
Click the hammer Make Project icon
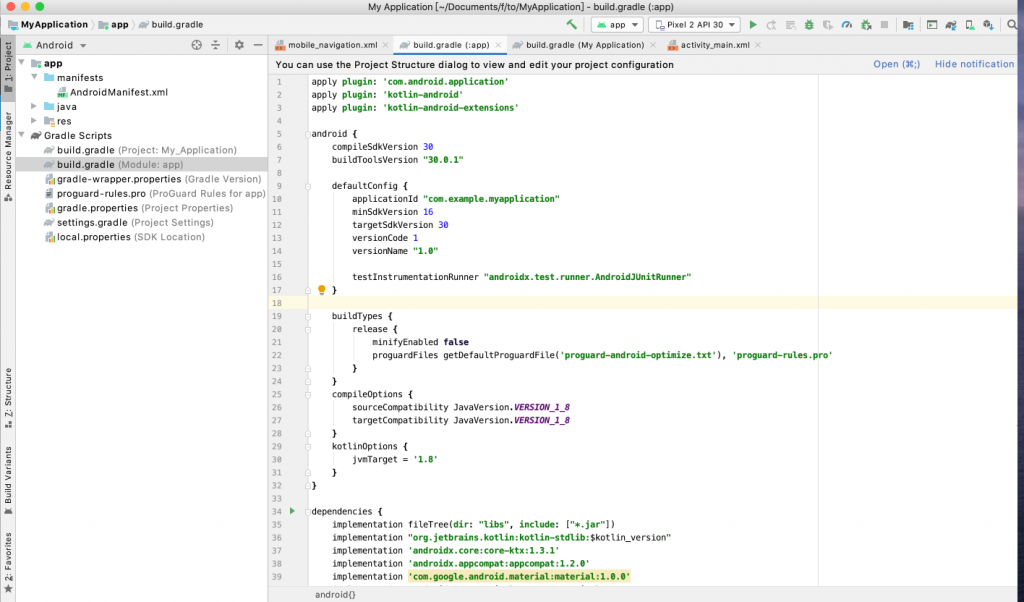click(571, 24)
